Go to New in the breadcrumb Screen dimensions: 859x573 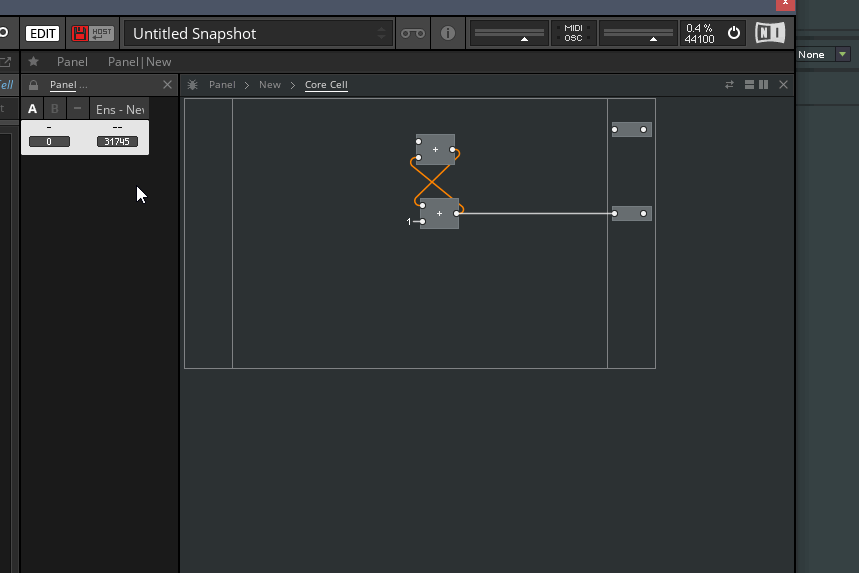270,85
